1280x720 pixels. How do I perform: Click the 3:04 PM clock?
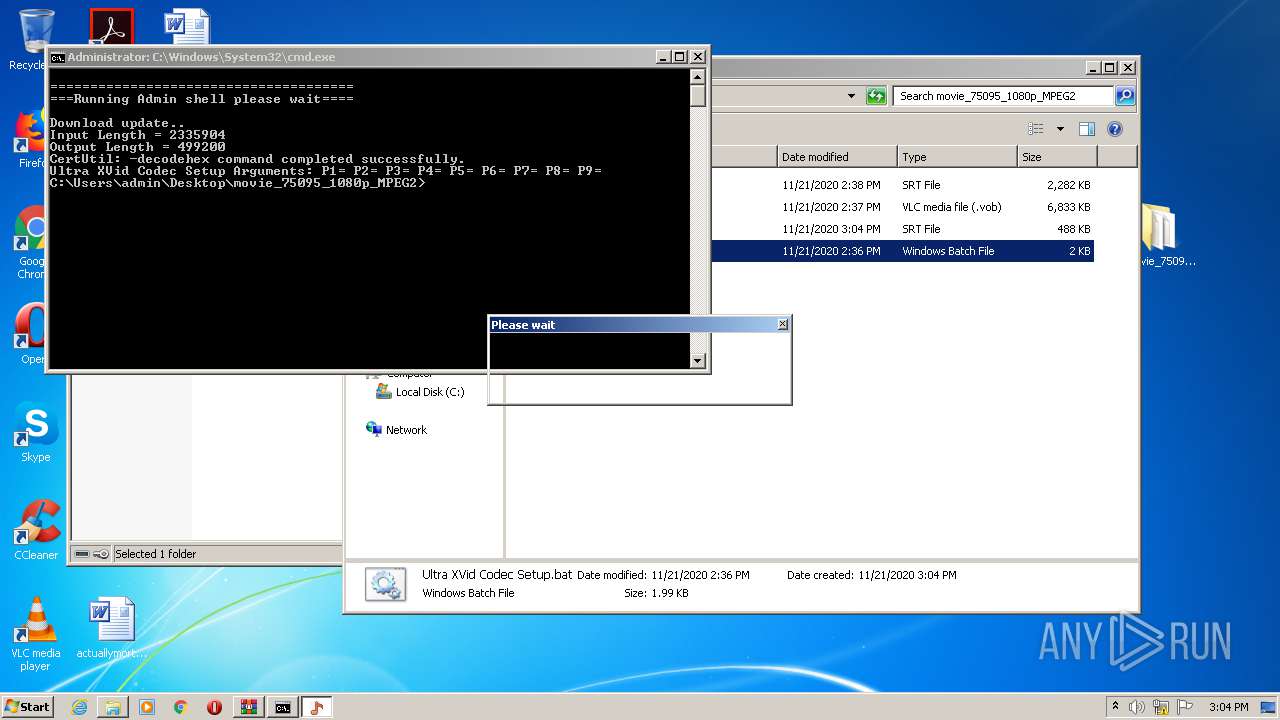(x=1228, y=707)
